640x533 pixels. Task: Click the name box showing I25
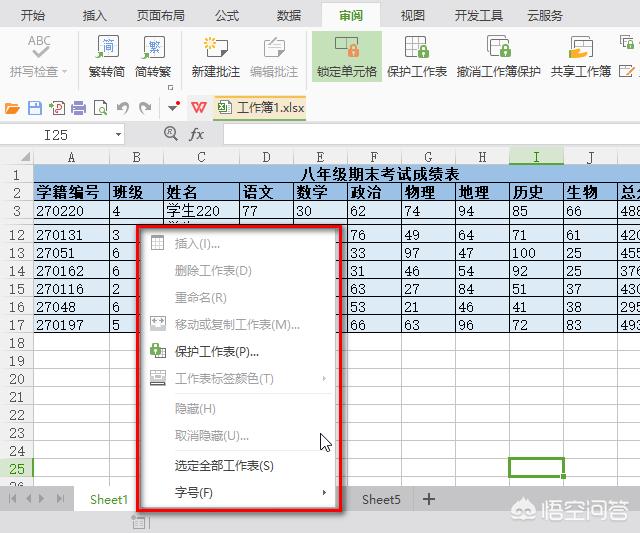56,135
